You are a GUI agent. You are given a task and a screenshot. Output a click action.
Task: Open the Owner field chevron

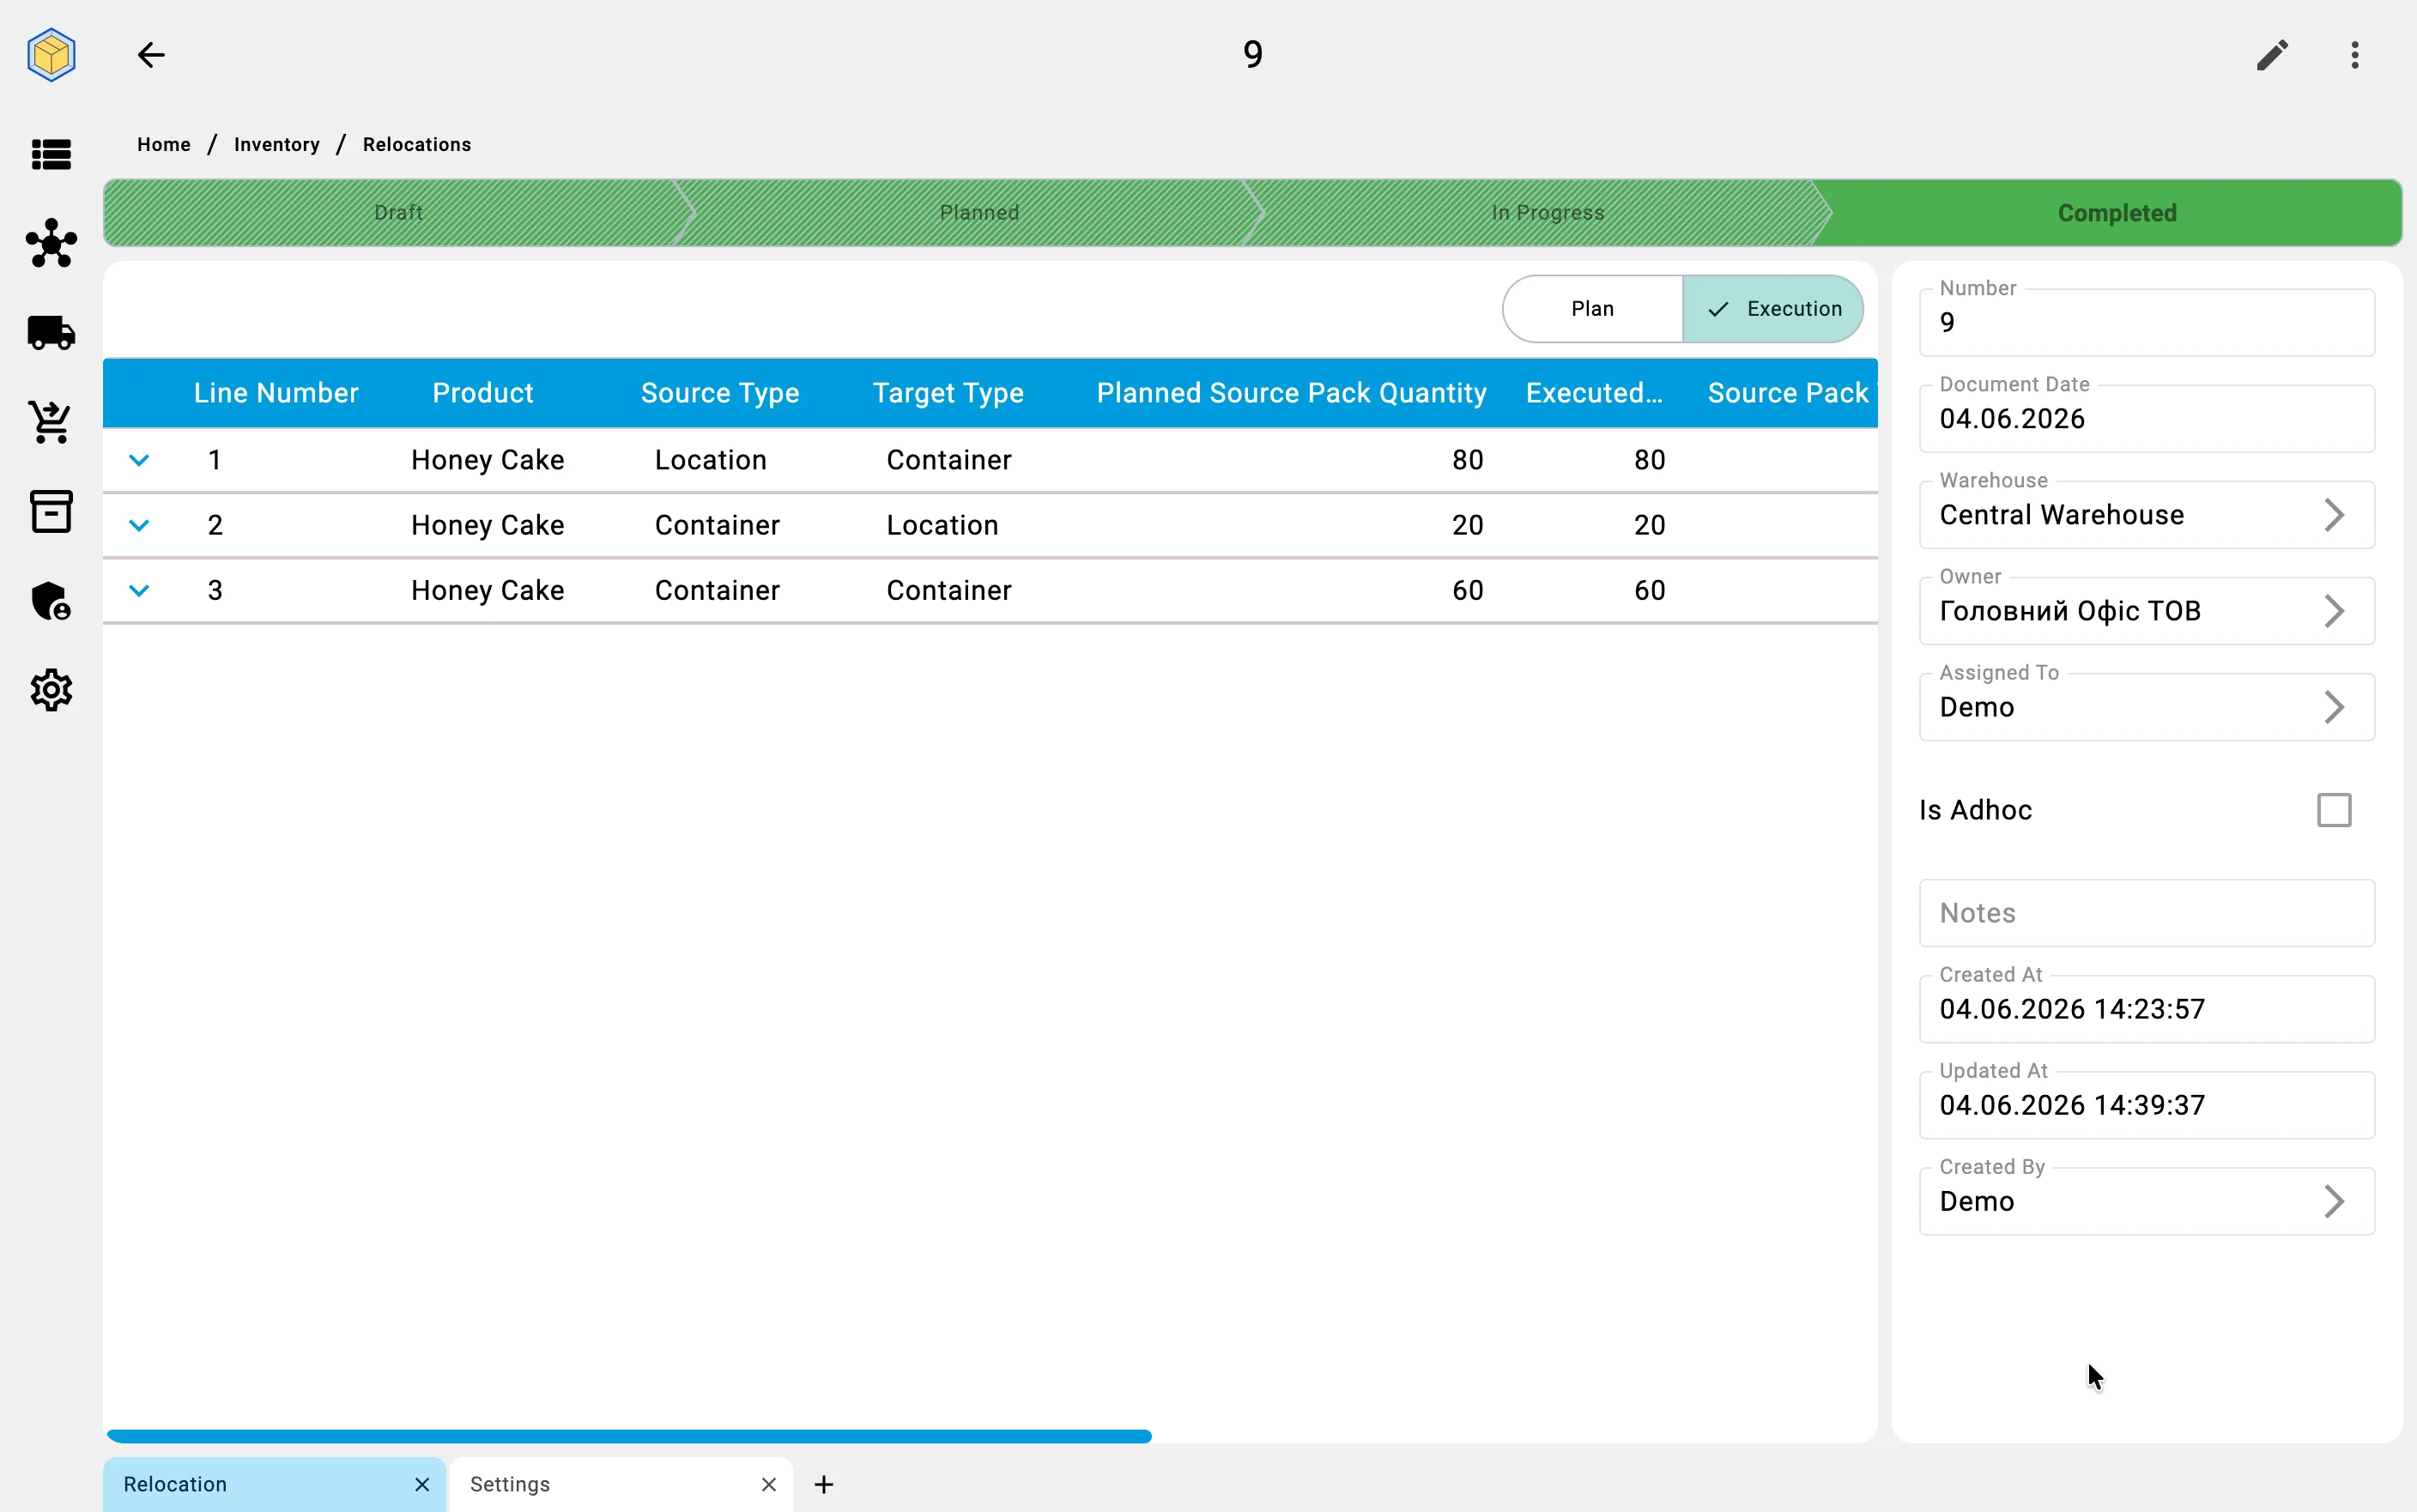point(2334,611)
